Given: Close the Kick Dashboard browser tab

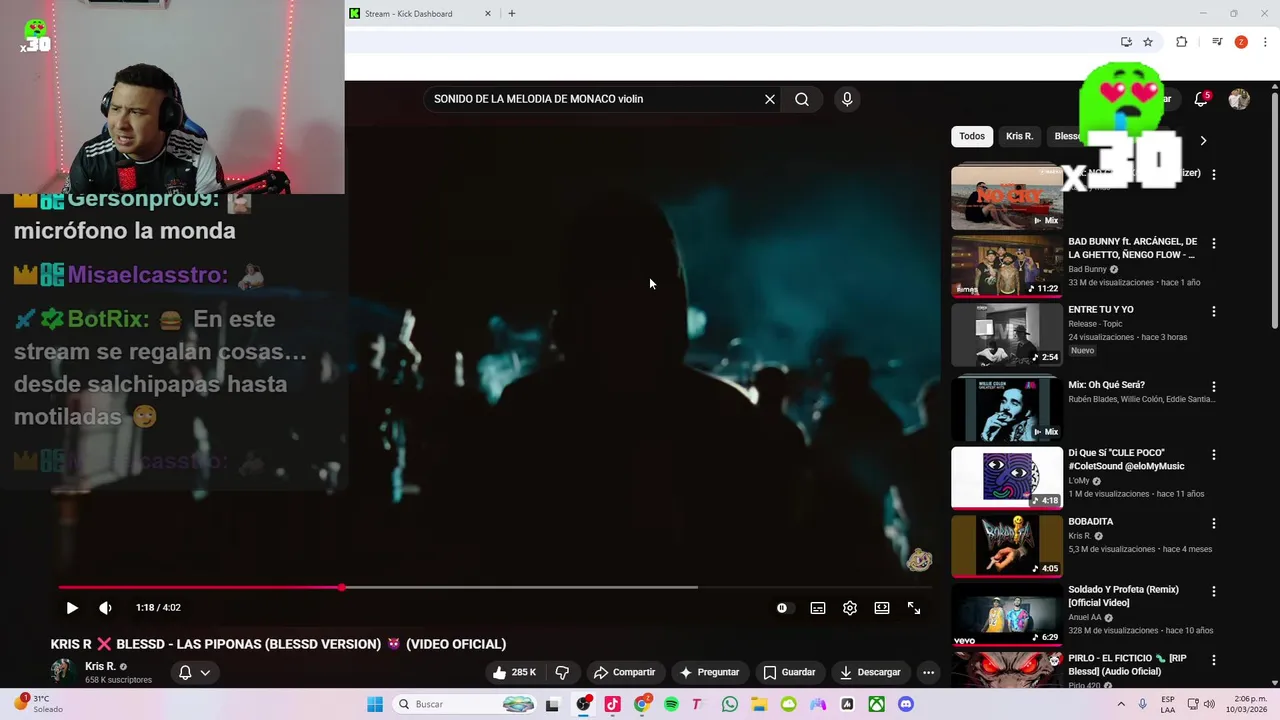Looking at the screenshot, I should click(488, 13).
